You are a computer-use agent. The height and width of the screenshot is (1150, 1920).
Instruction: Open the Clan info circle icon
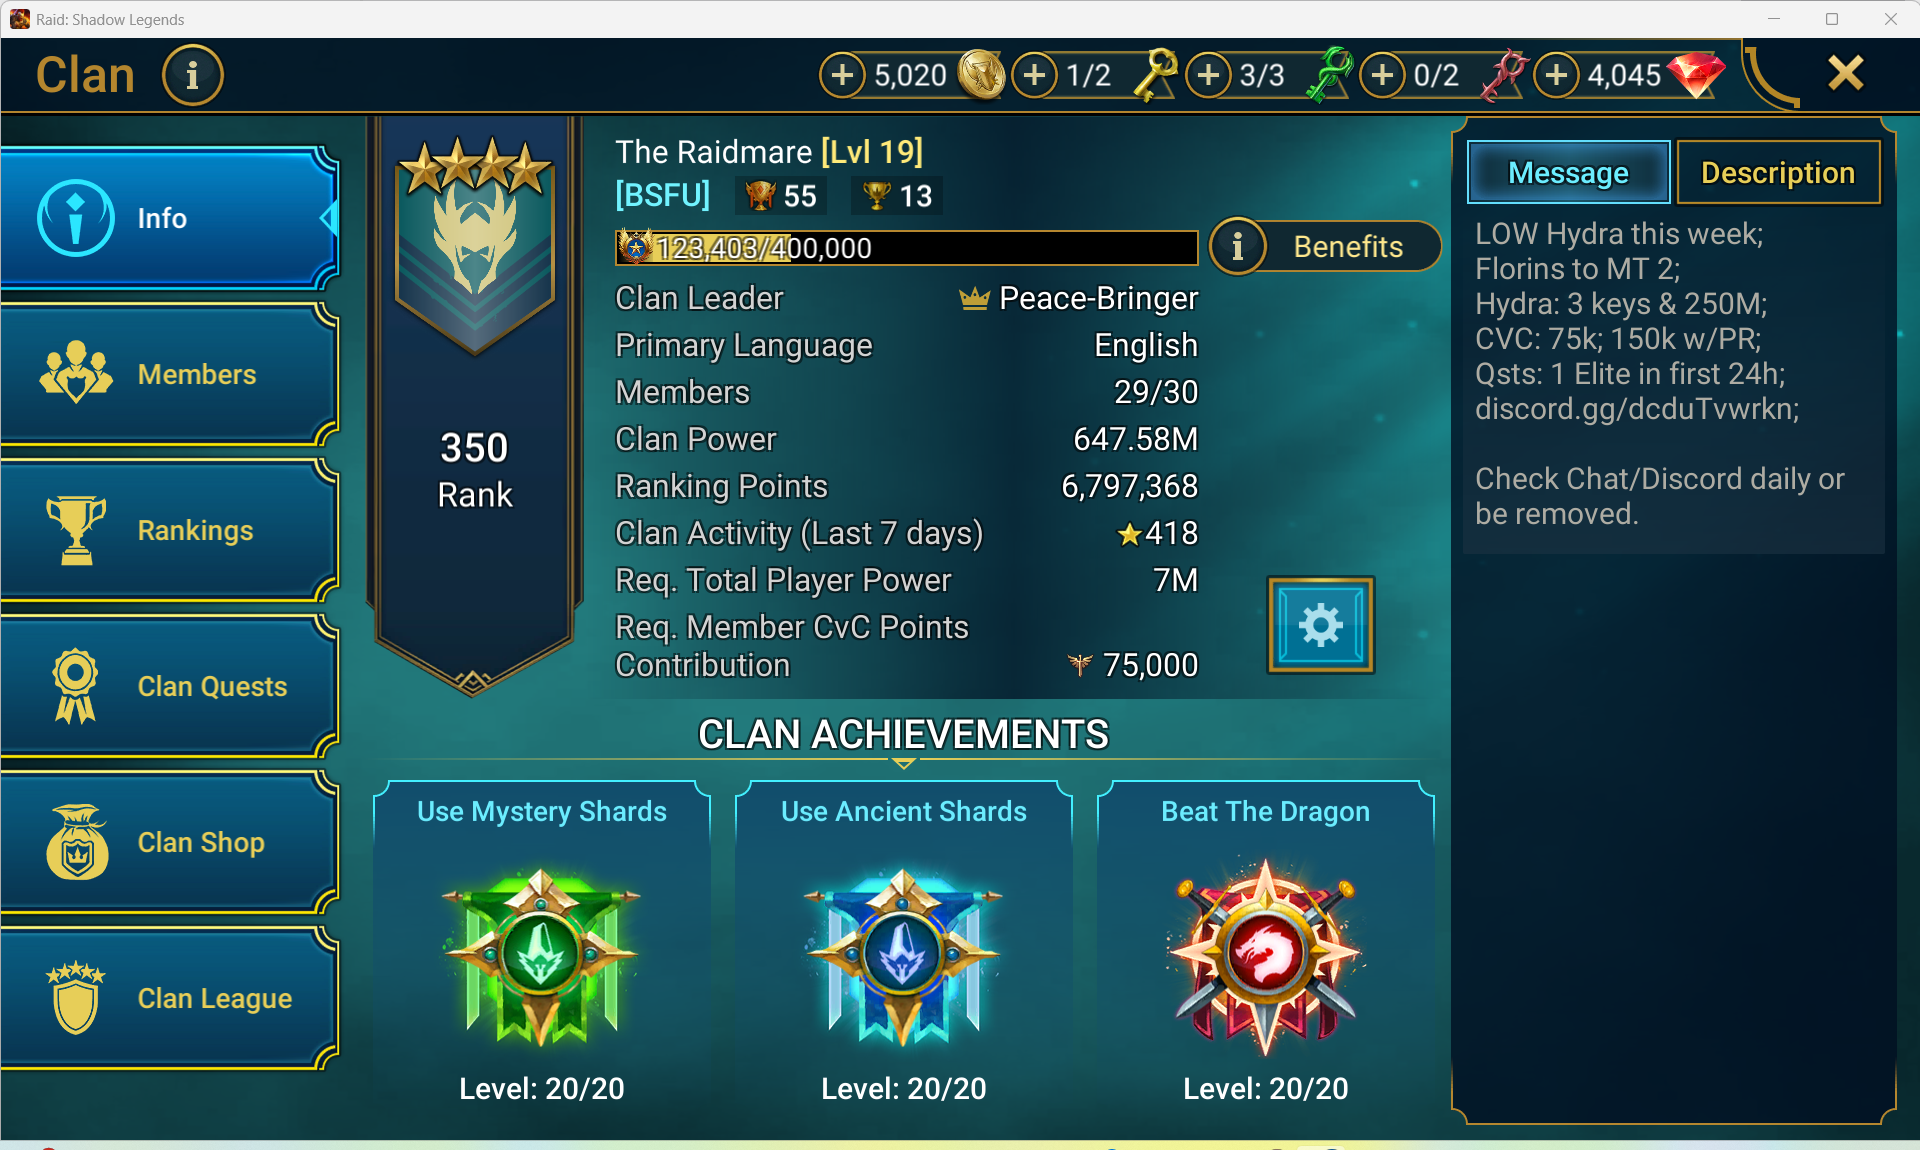[x=192, y=75]
